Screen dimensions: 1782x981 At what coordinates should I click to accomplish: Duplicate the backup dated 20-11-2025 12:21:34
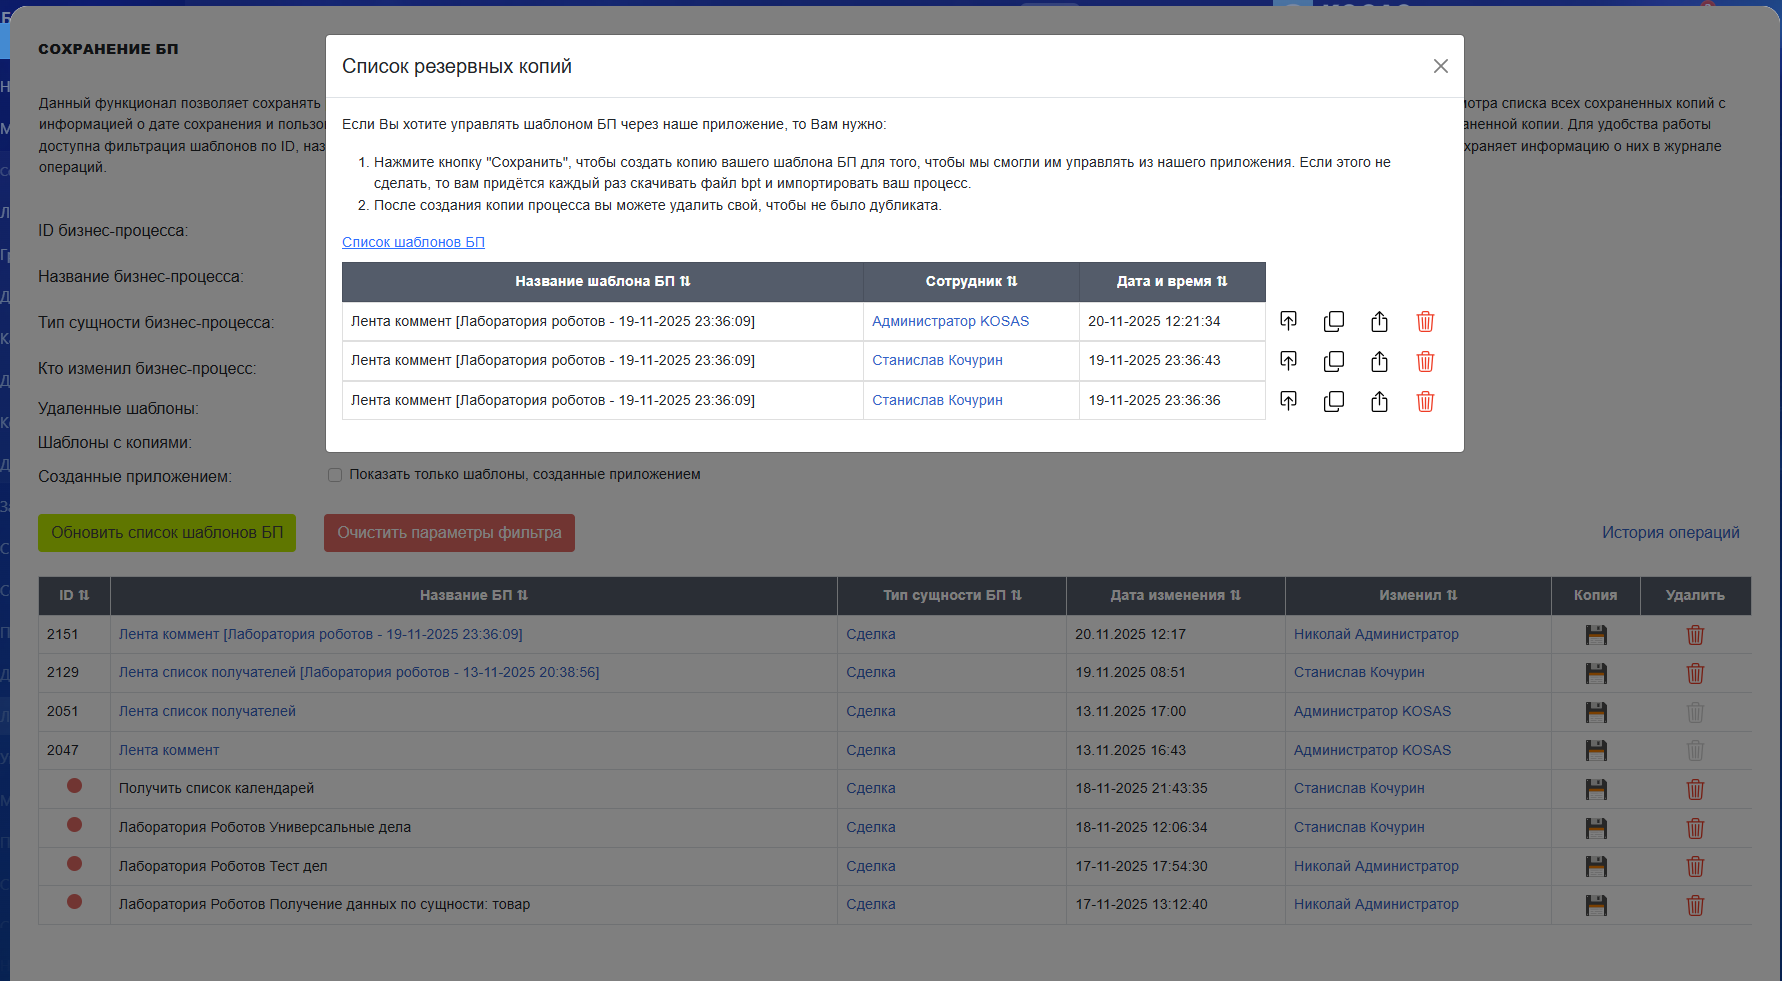point(1334,321)
